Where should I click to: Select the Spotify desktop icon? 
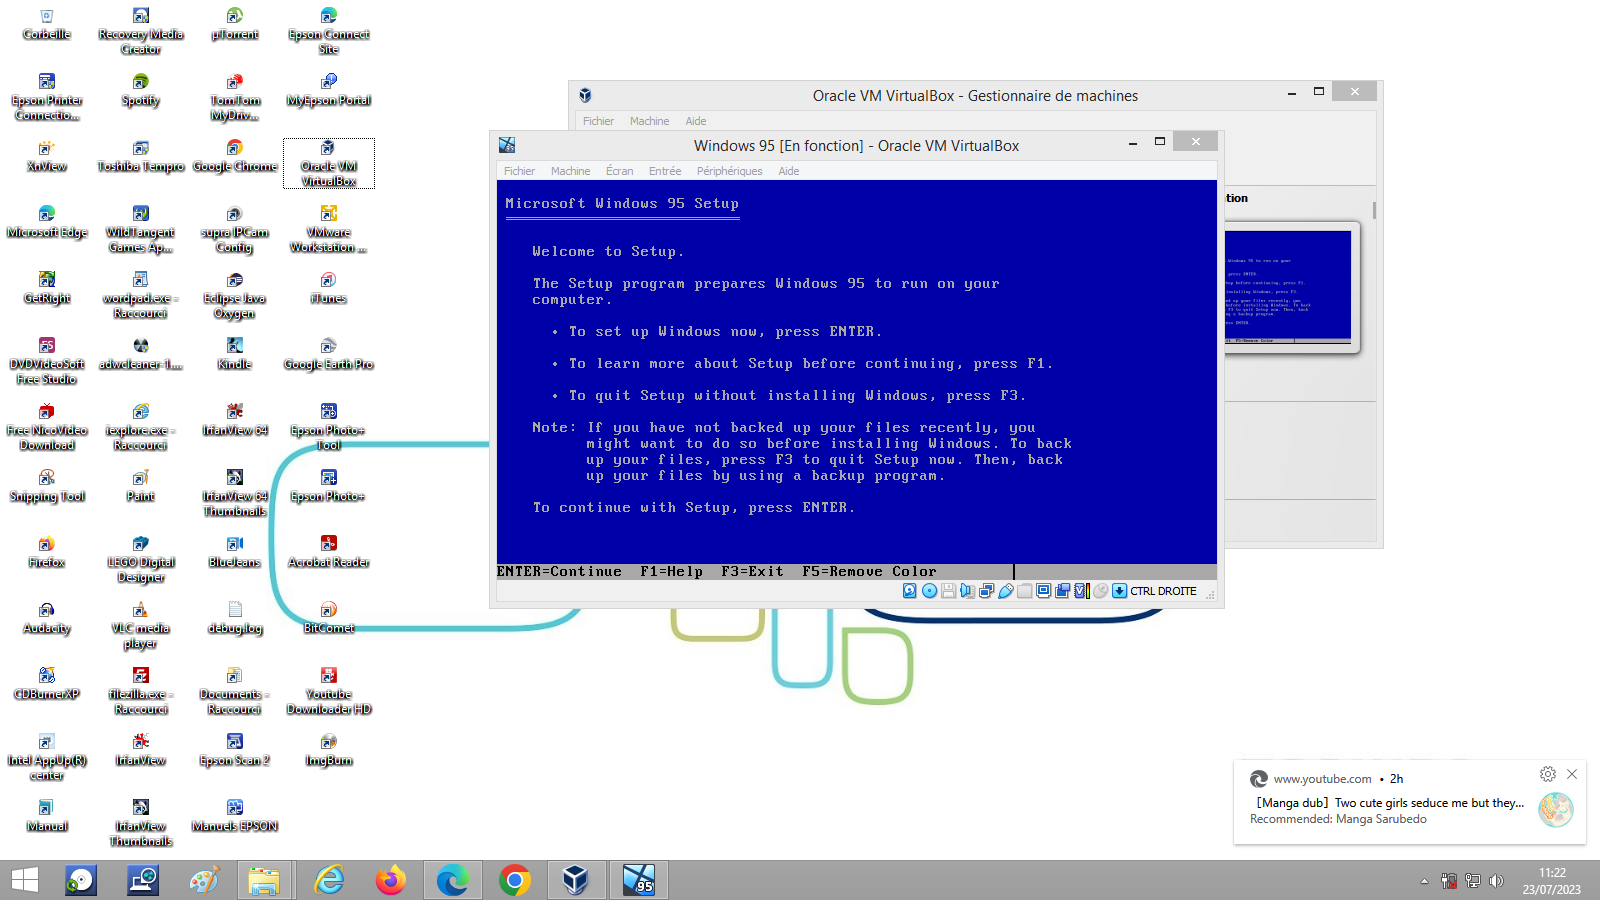[141, 91]
